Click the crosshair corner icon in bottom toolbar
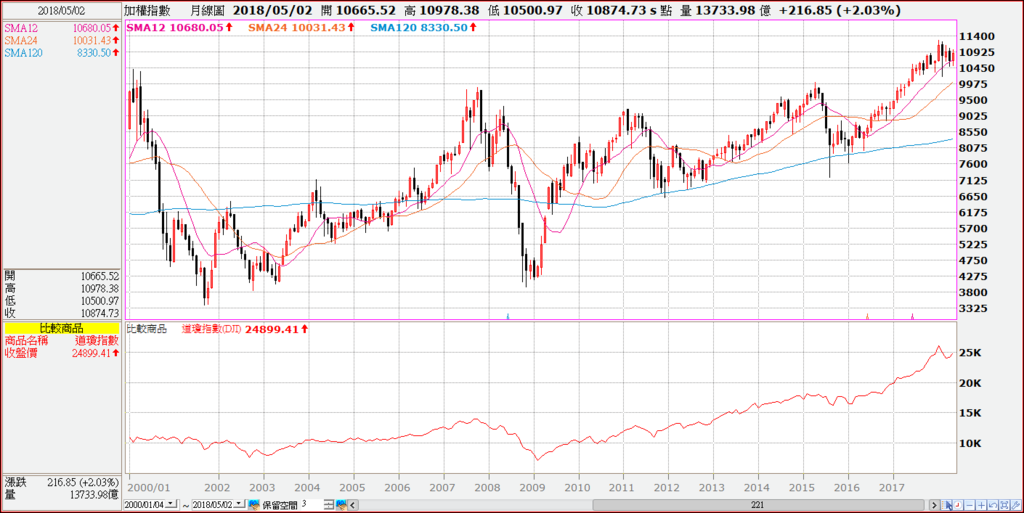 tap(957, 505)
